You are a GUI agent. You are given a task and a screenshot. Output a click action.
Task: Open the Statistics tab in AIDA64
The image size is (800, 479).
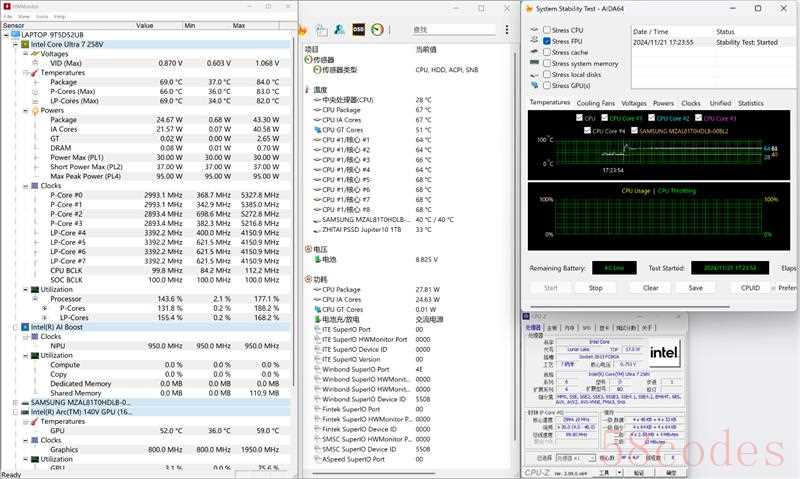click(750, 103)
